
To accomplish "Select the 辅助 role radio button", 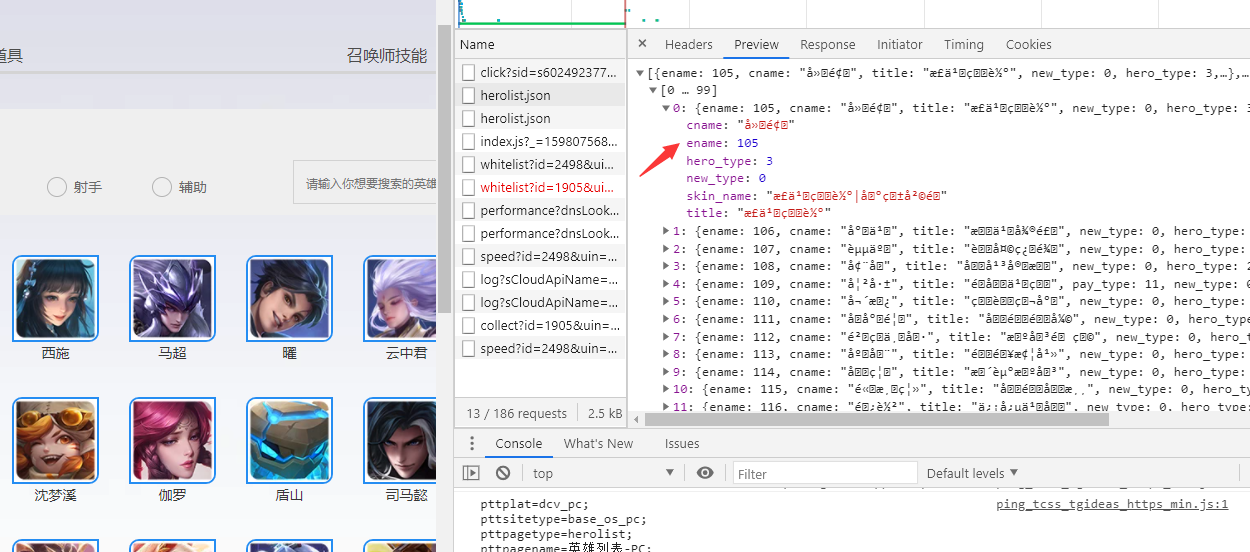I will [x=162, y=187].
